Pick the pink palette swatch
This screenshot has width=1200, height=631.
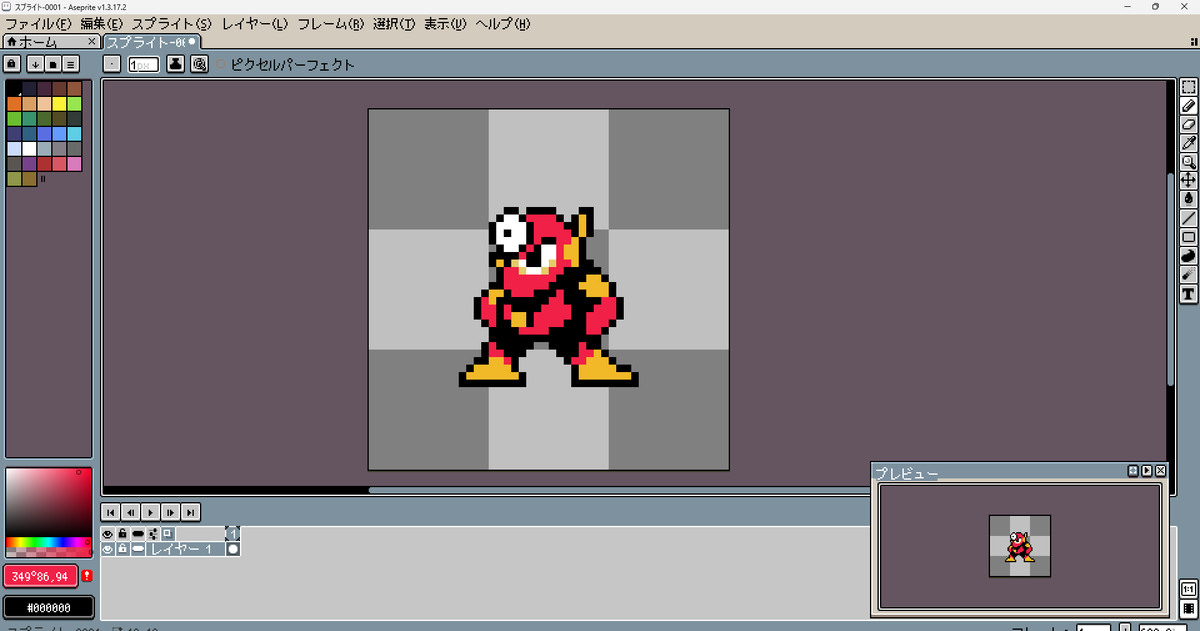click(74, 163)
